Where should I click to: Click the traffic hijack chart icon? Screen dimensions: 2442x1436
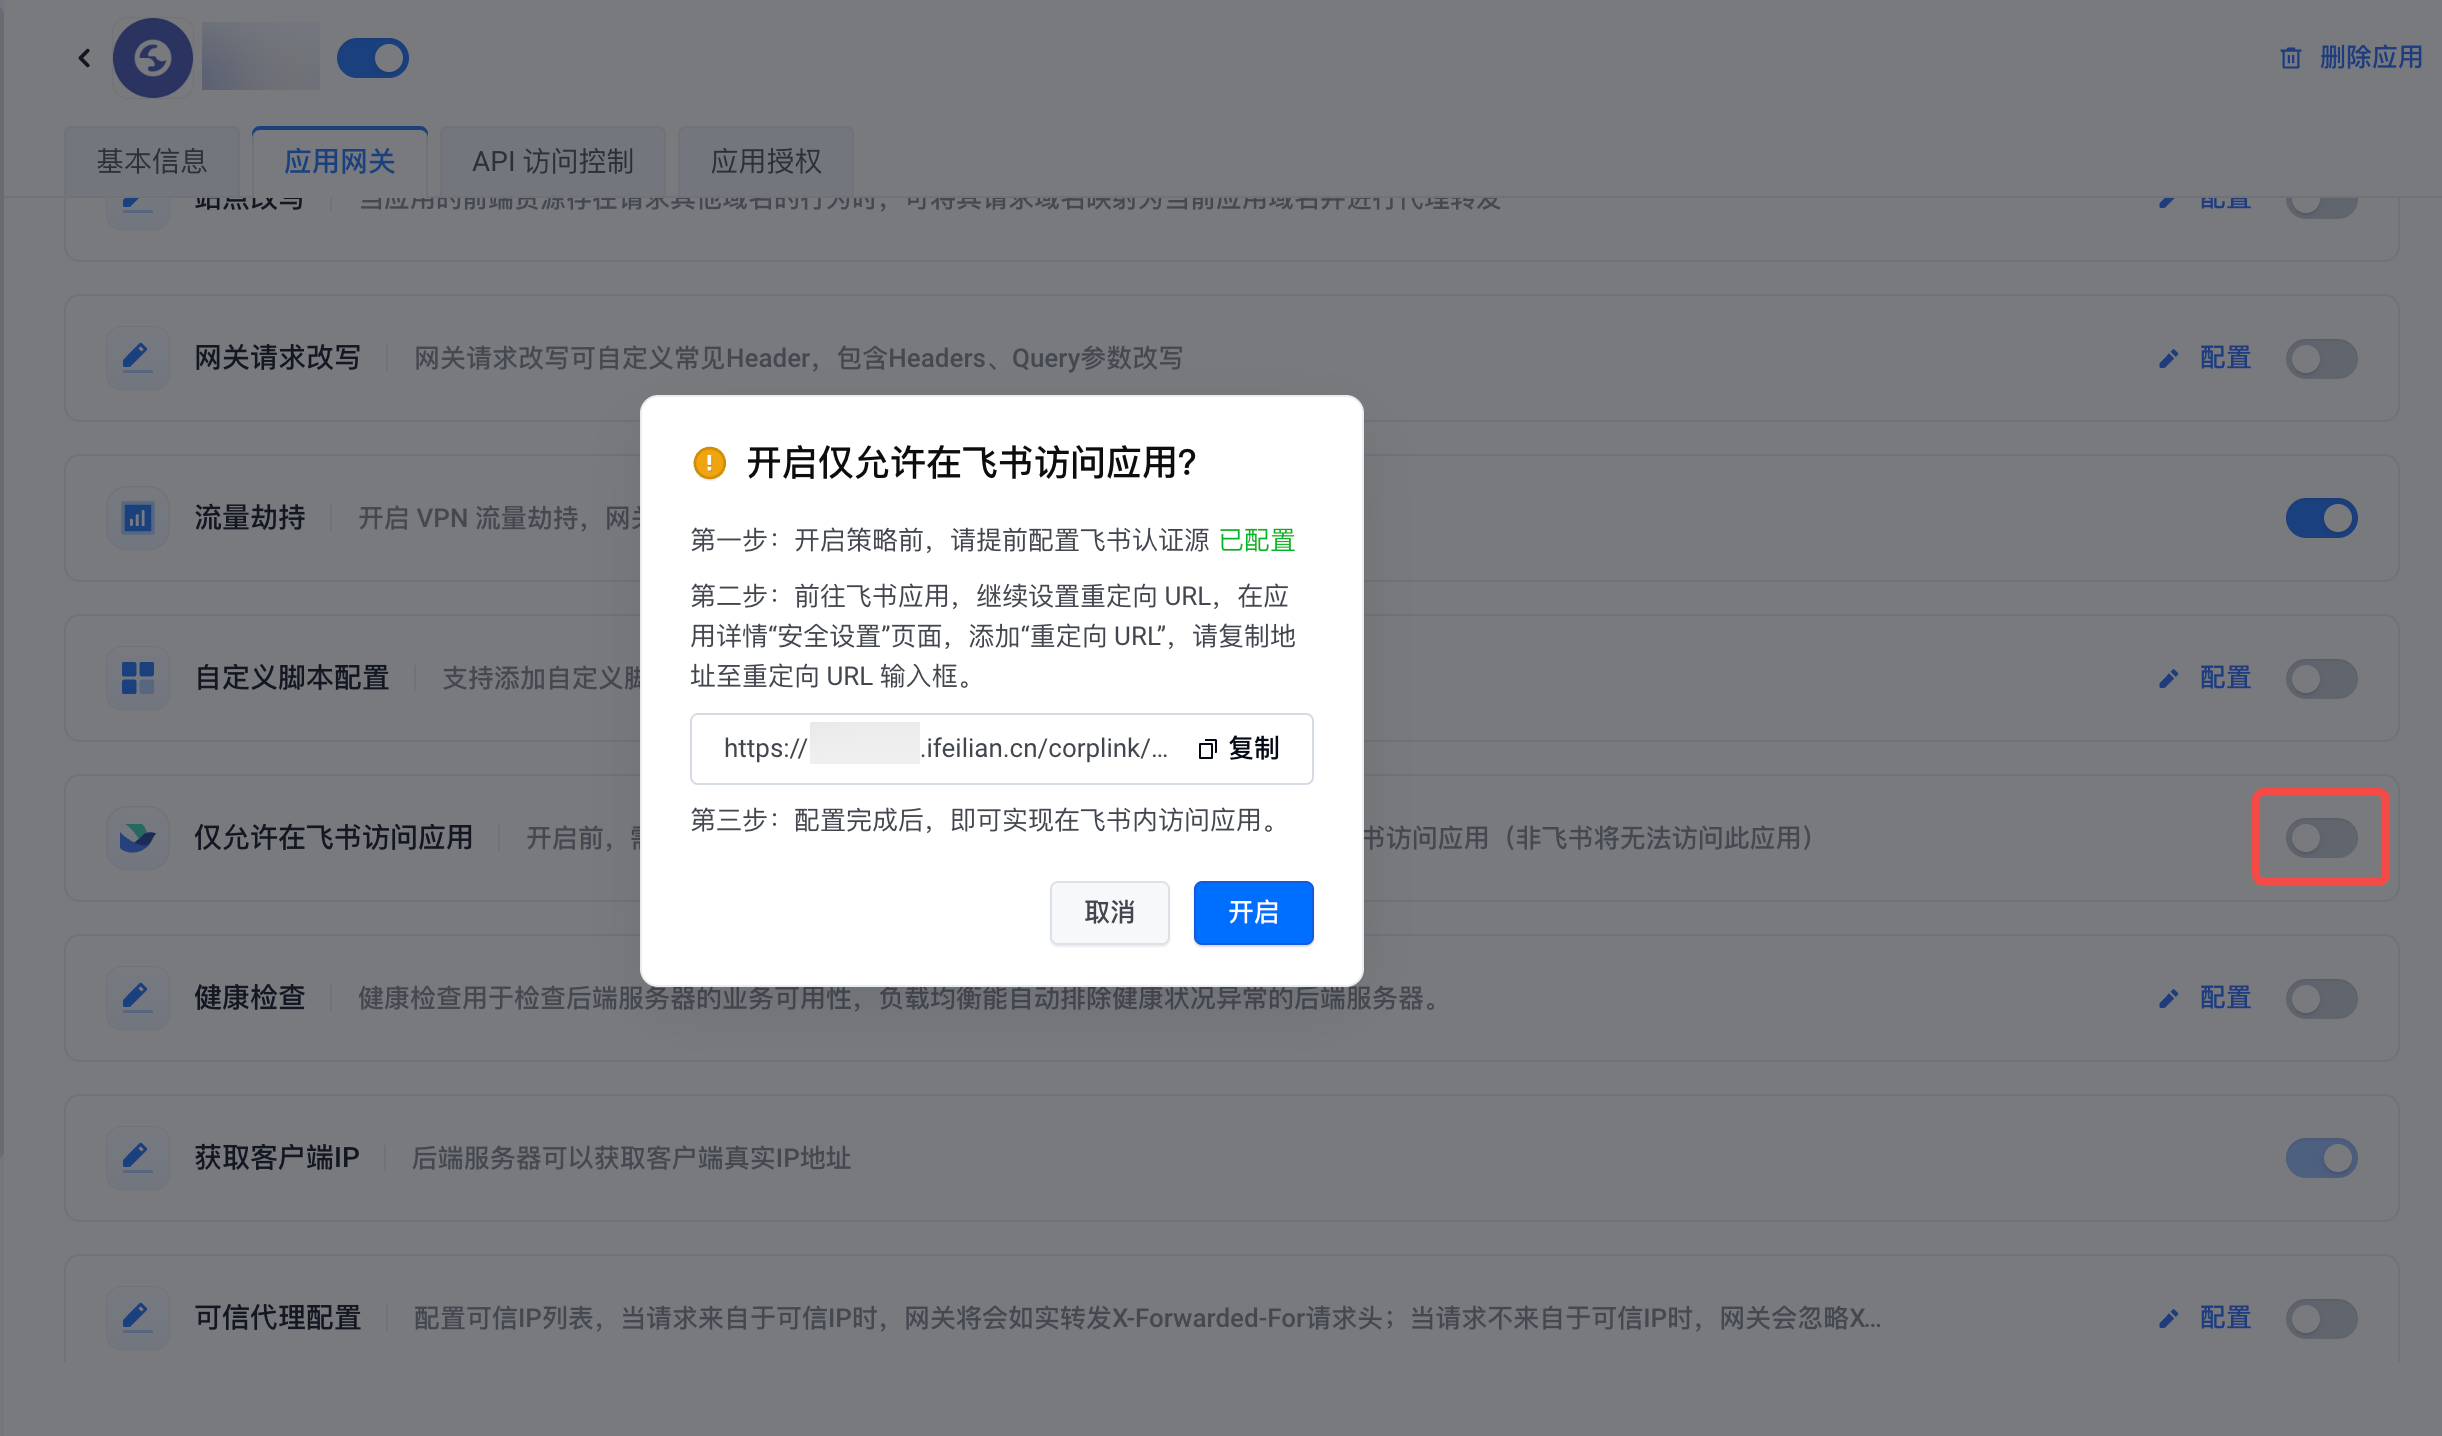[x=137, y=518]
